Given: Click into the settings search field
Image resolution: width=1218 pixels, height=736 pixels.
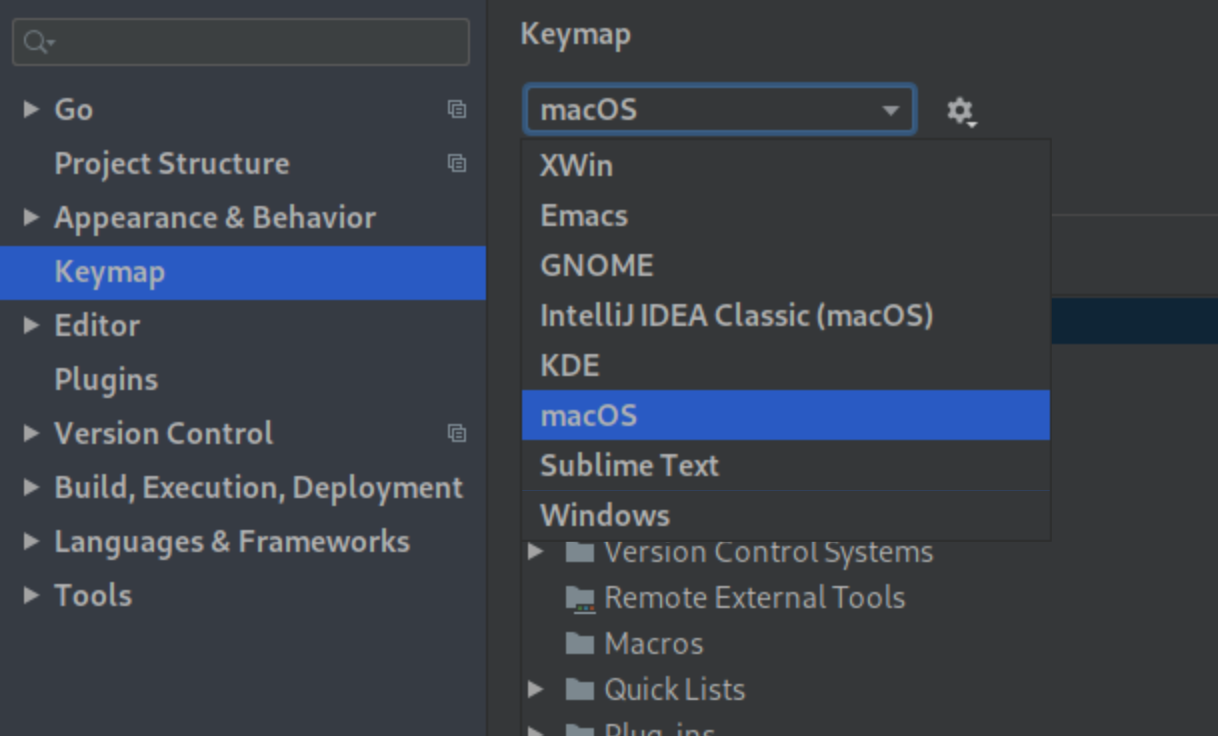Looking at the screenshot, I should pos(240,41).
